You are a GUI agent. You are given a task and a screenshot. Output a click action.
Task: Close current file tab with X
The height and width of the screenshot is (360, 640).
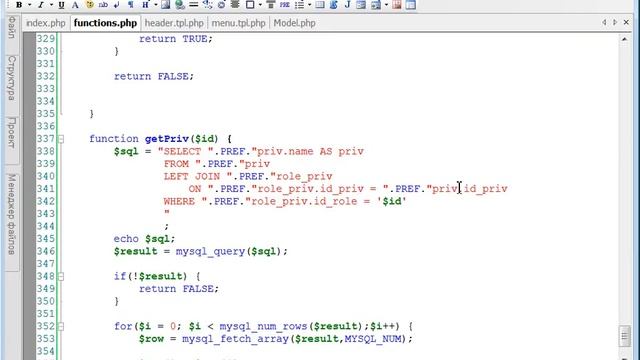pos(626,22)
